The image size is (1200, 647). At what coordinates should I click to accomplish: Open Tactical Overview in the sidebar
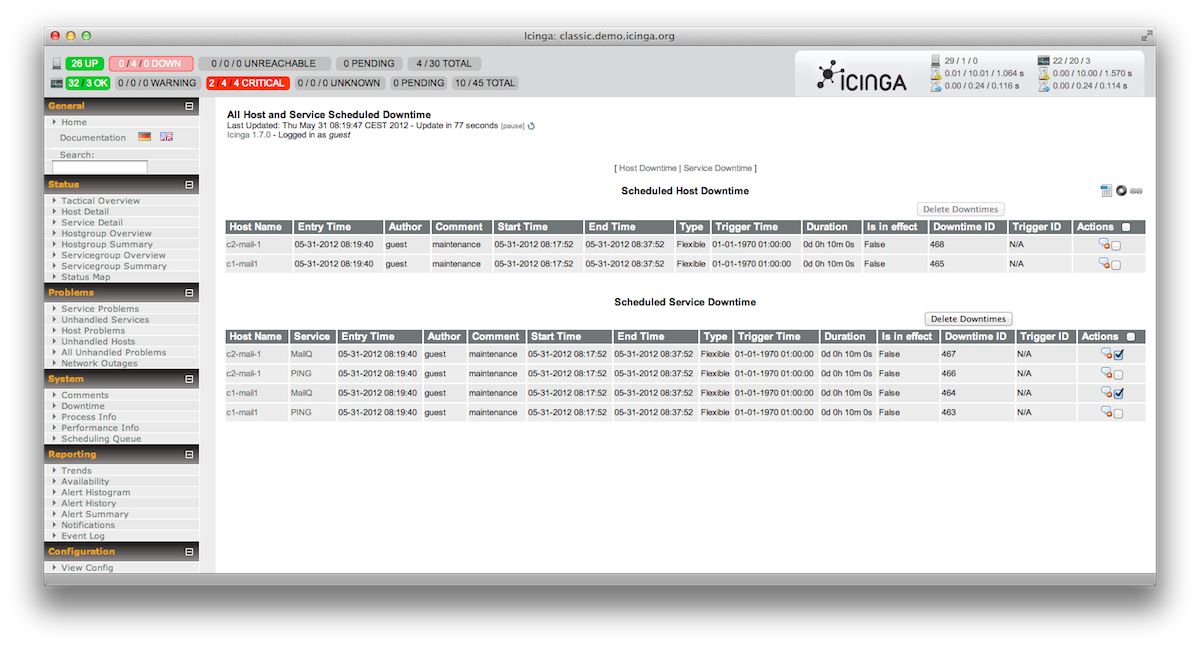pyautogui.click(x=100, y=201)
